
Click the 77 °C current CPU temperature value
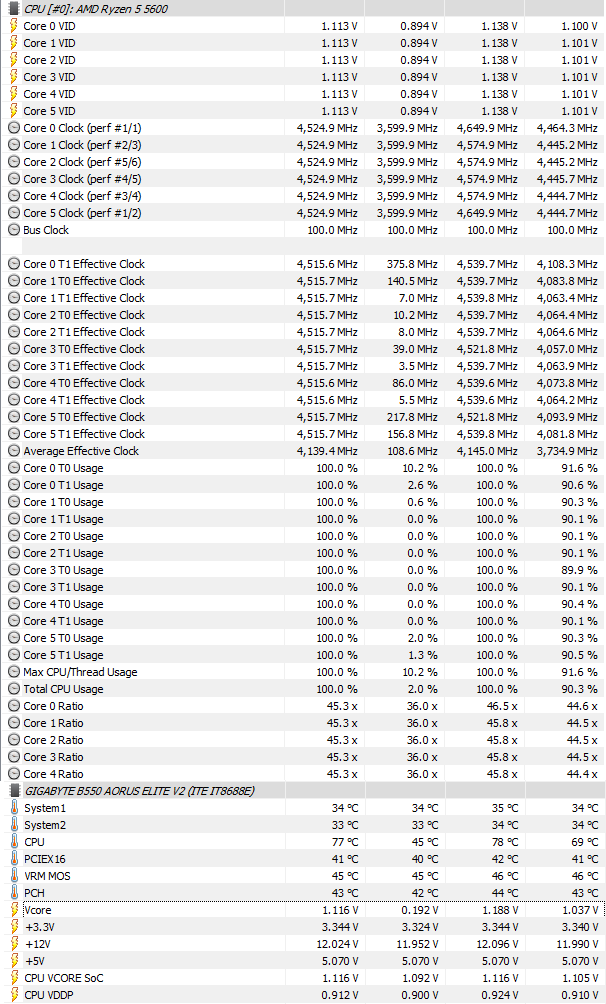click(x=344, y=842)
